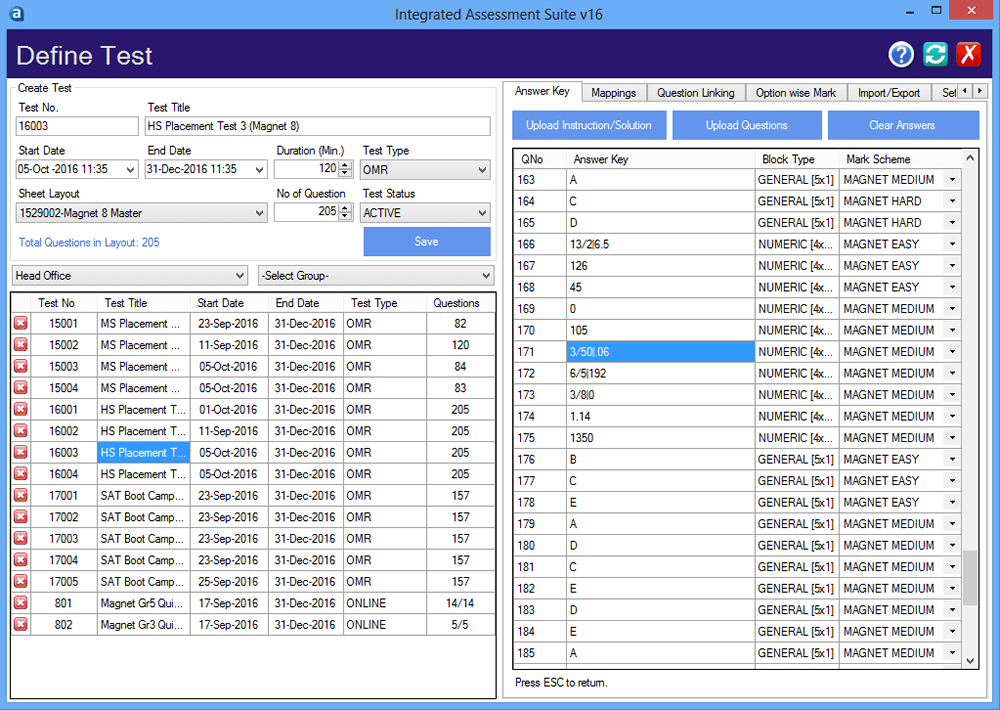Click the Clear Answers button
This screenshot has height=710, width=1000.
[x=902, y=125]
